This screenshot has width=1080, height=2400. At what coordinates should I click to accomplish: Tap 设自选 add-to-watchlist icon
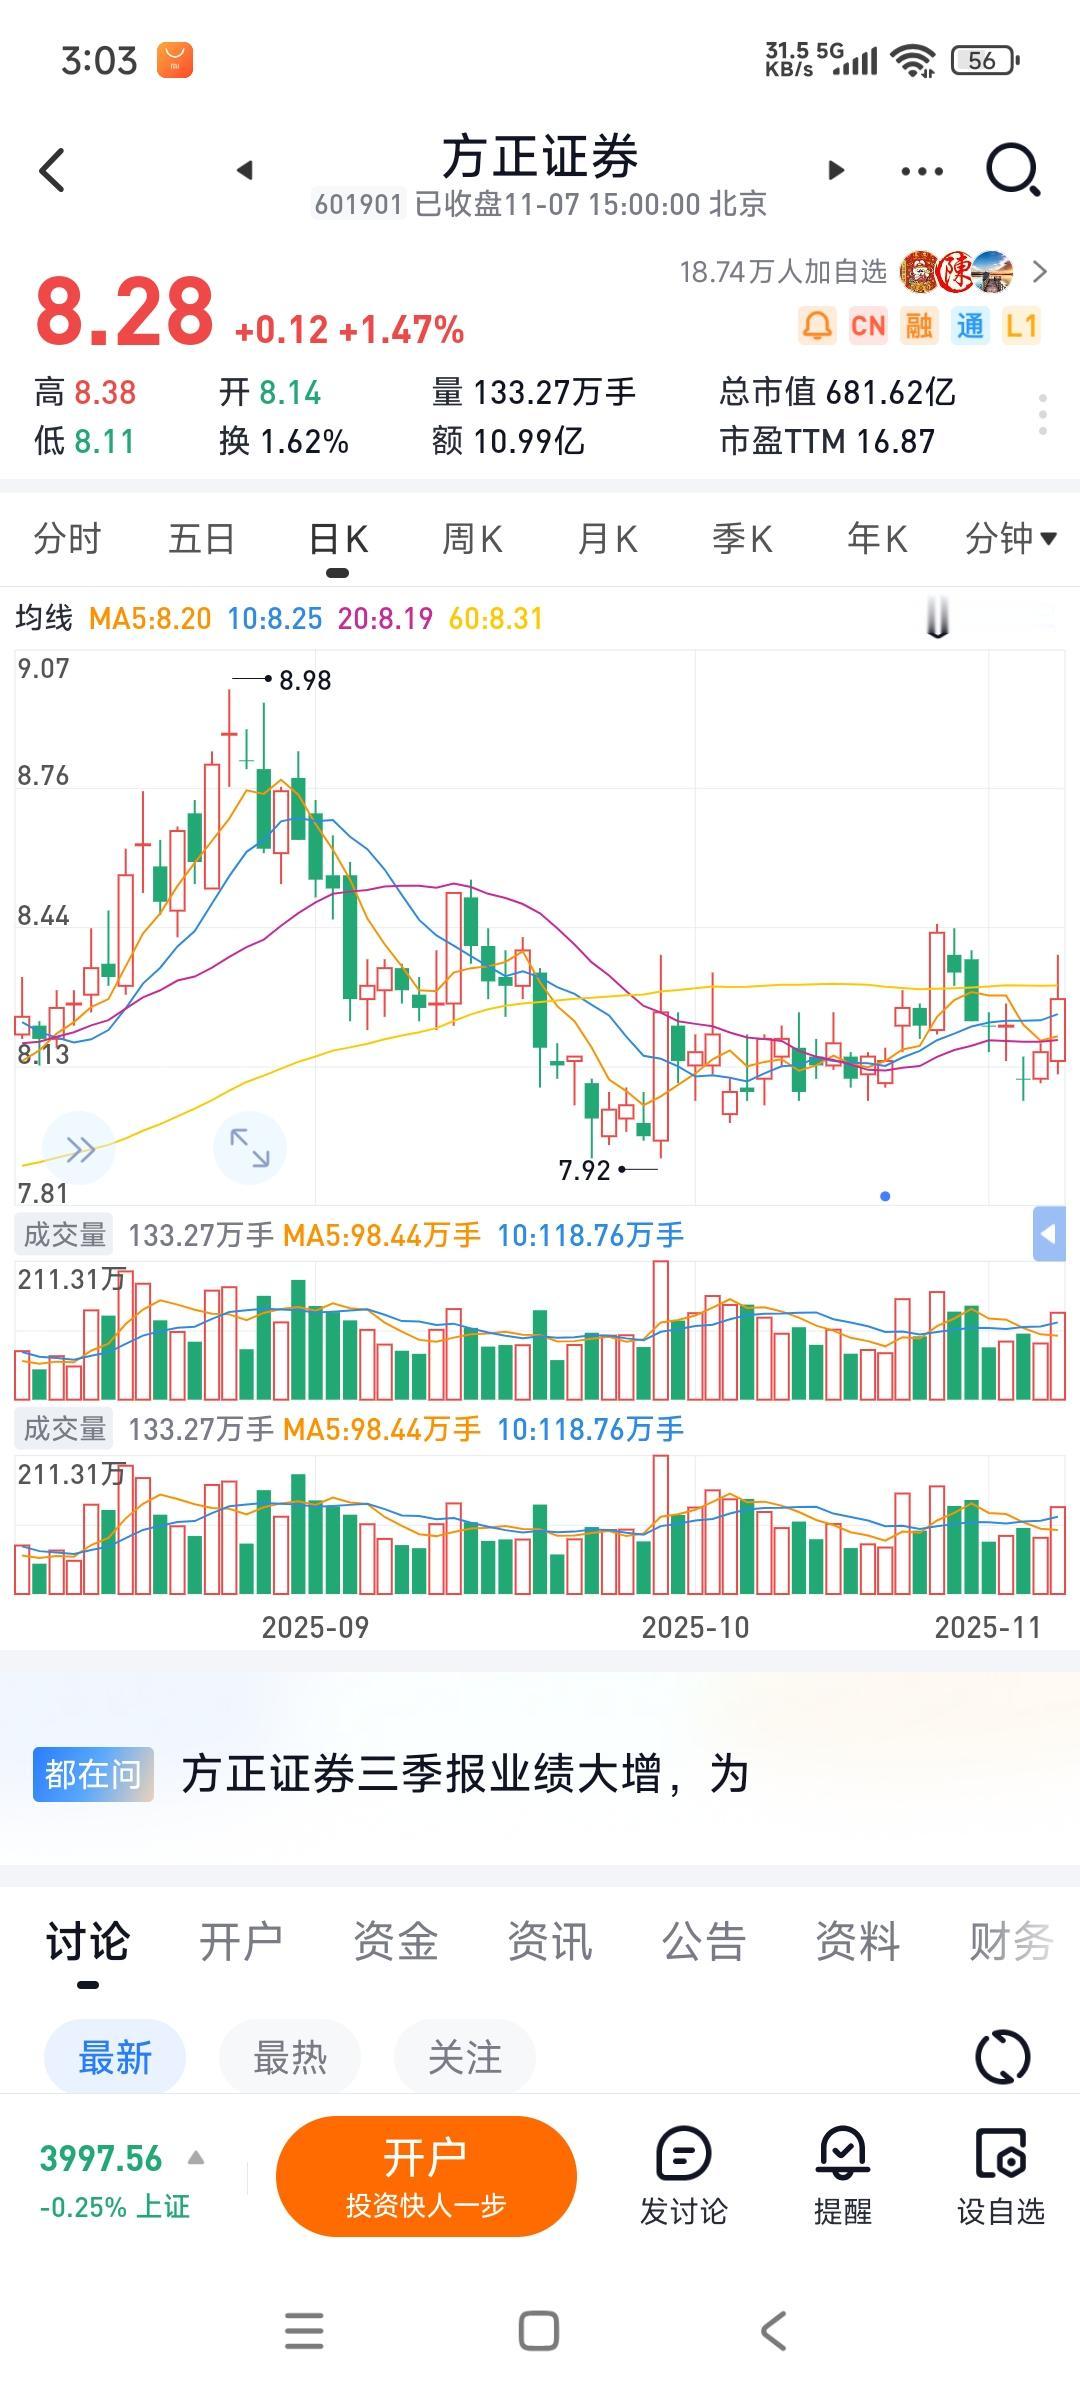click(1001, 2176)
